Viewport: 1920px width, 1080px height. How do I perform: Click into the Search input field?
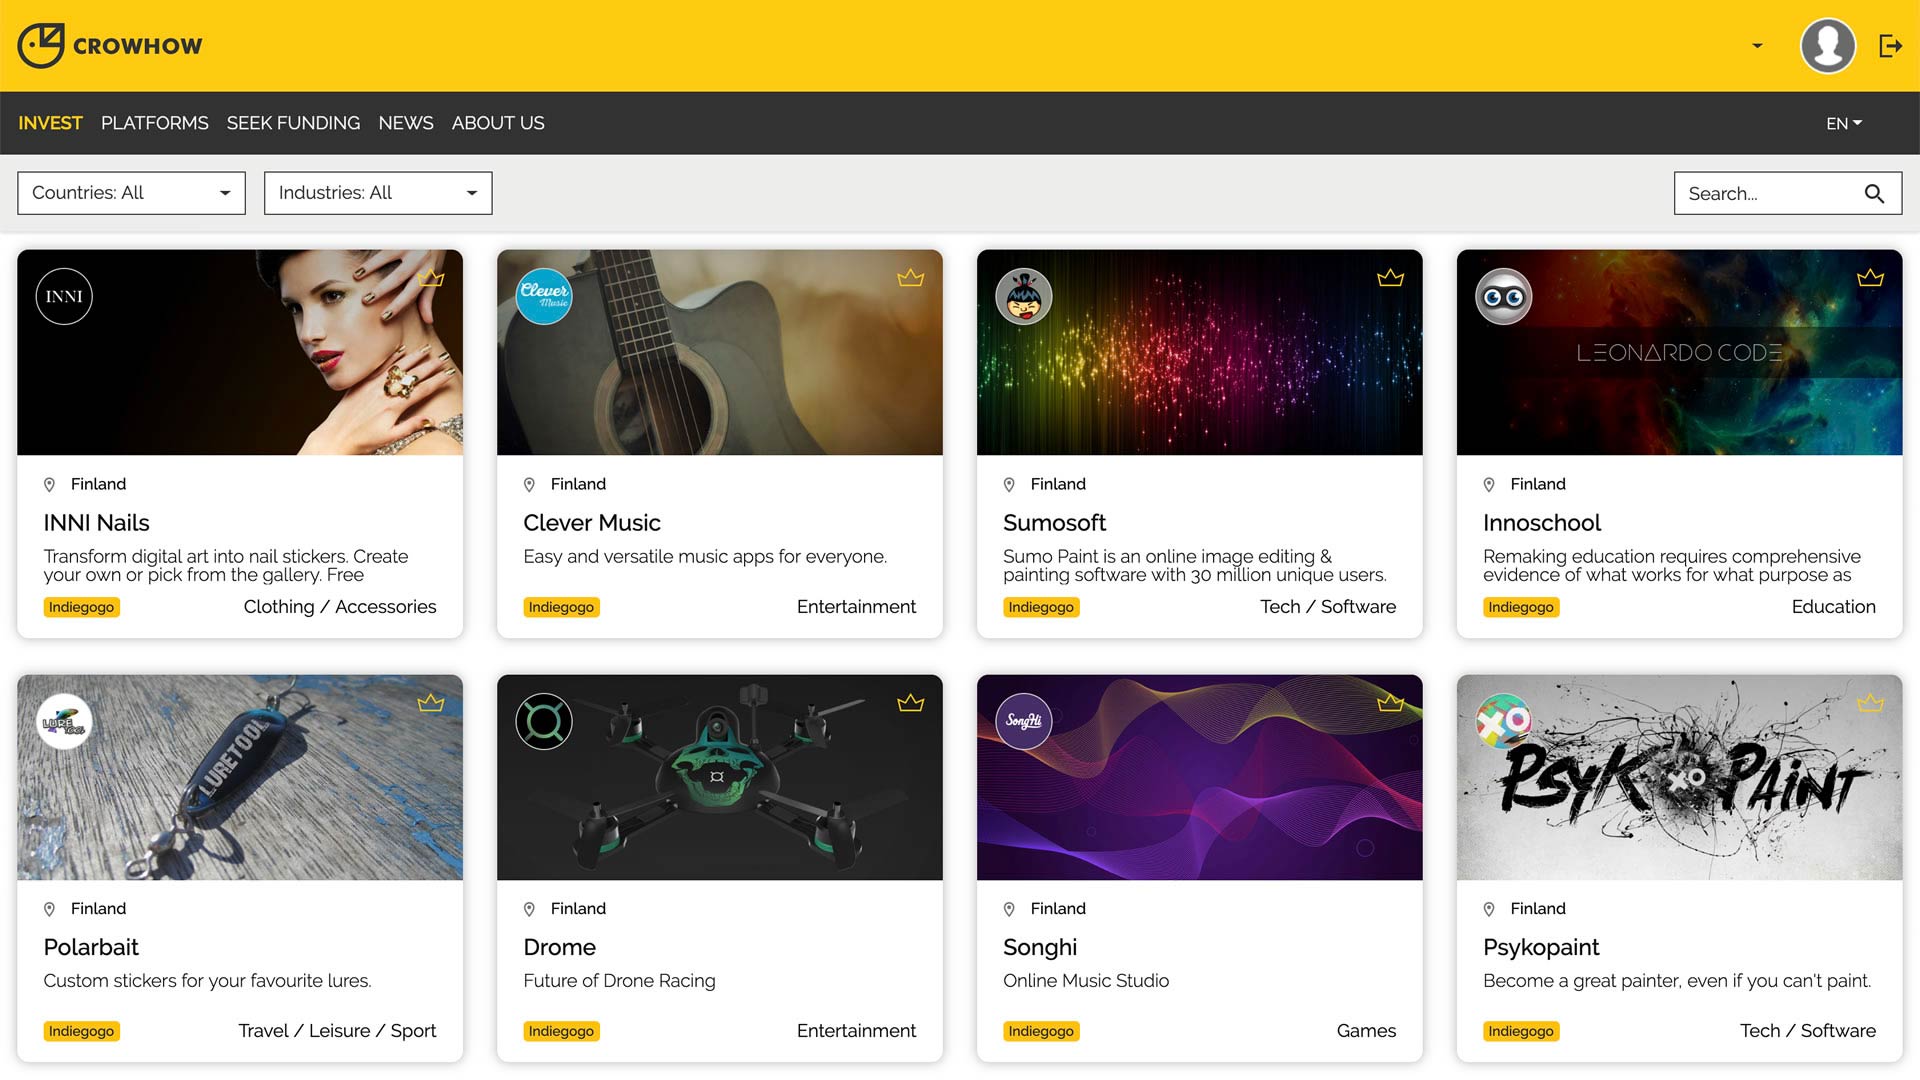tap(1765, 194)
